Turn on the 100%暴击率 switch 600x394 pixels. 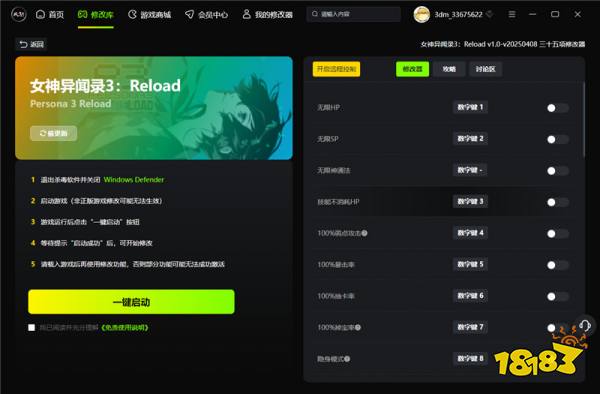[558, 265]
